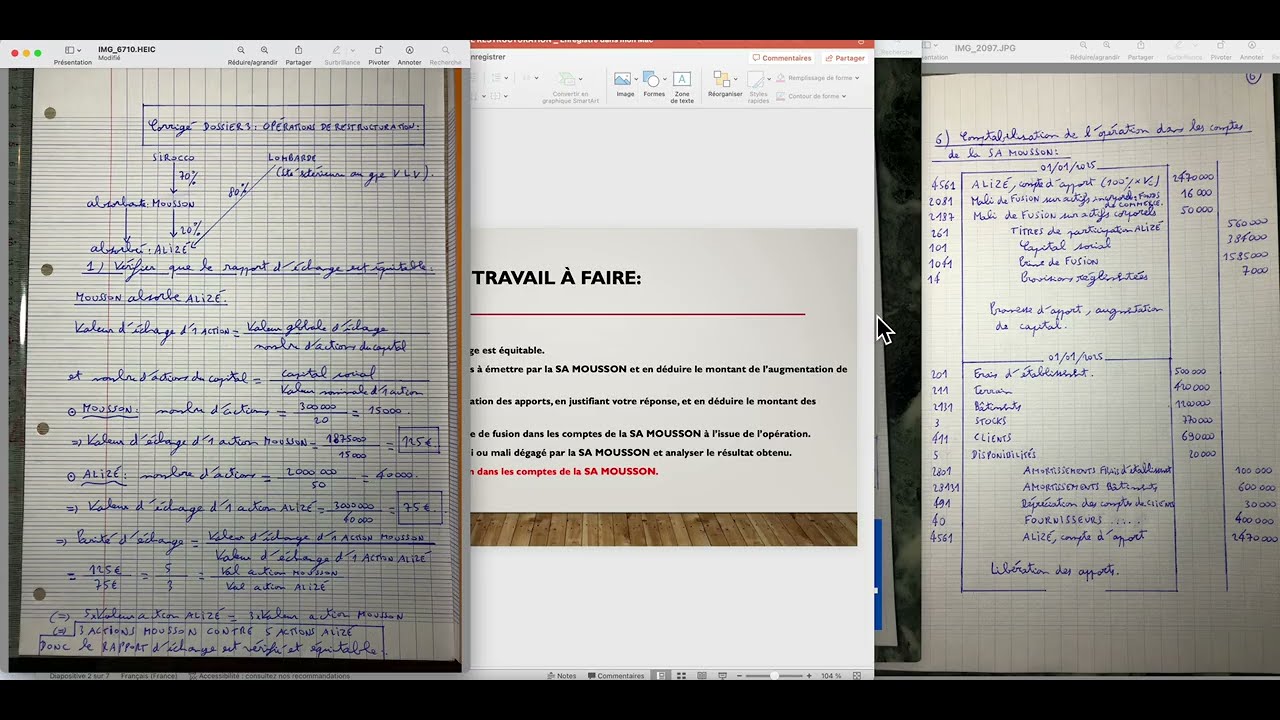Expand the Réorganiser dropdown arrow

pyautogui.click(x=735, y=78)
